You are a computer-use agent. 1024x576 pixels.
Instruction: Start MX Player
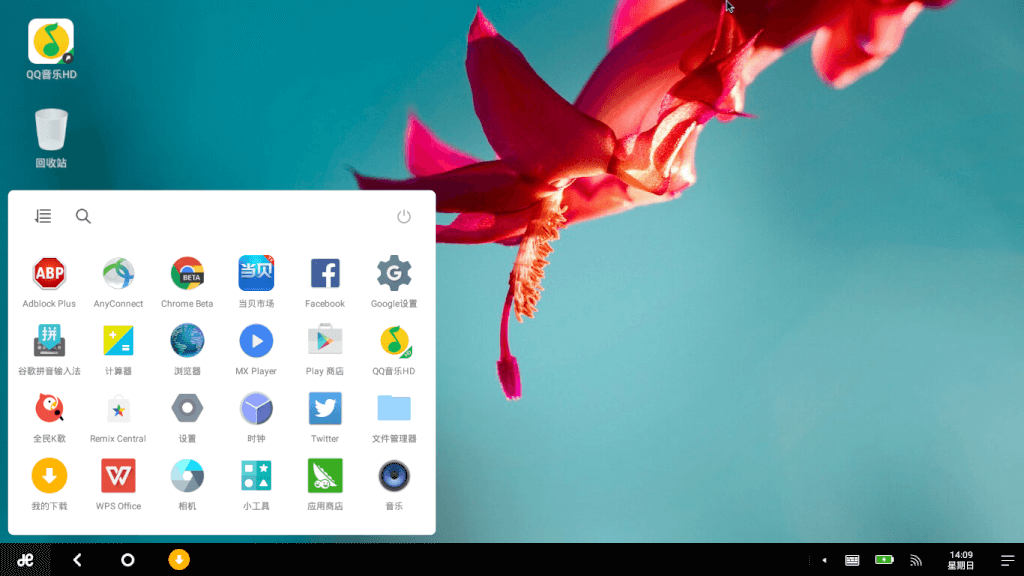[x=256, y=340]
